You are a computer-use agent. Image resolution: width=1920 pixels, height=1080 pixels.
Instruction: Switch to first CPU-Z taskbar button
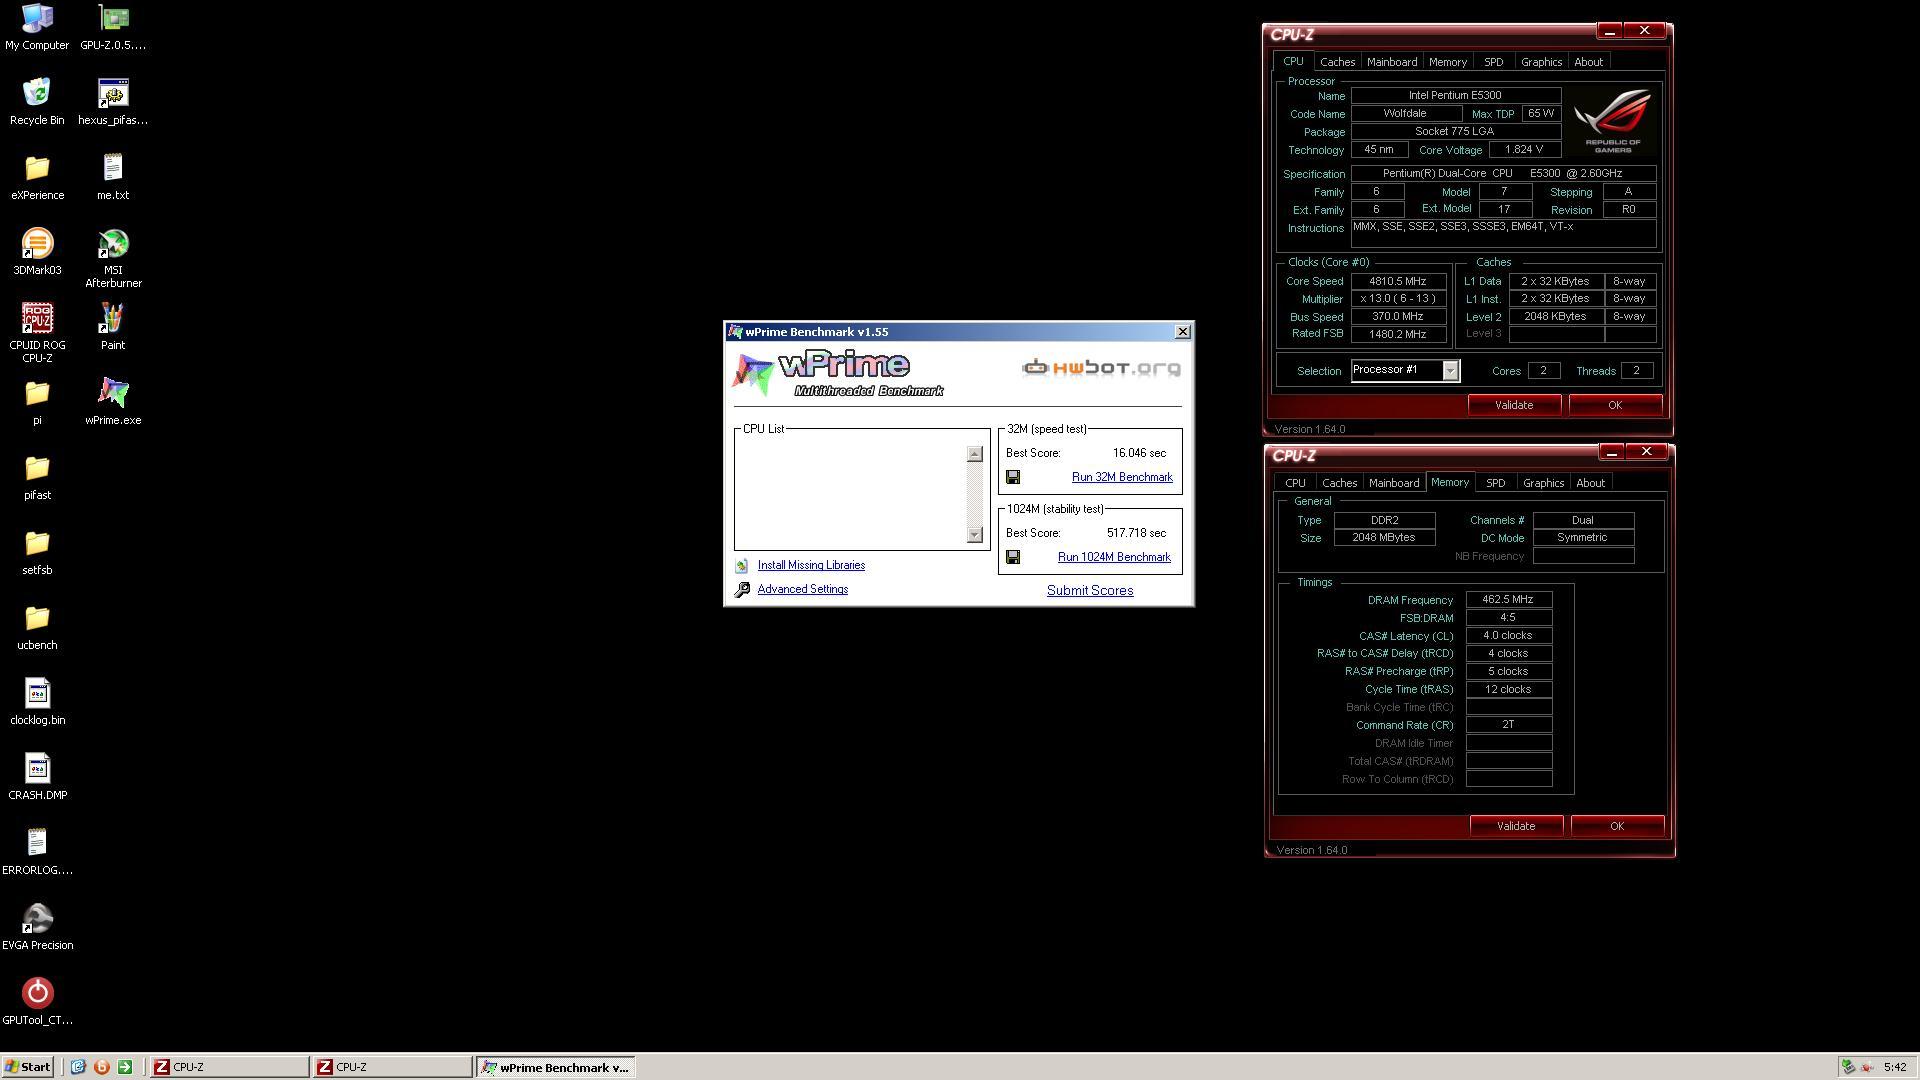click(x=229, y=1067)
